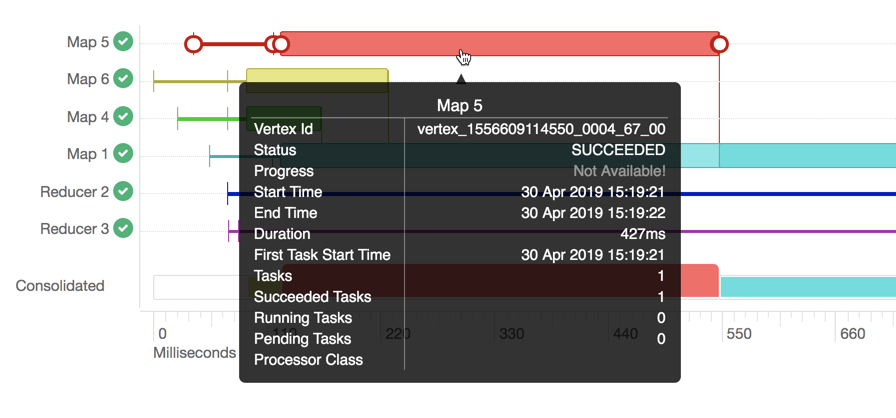This screenshot has height=418, width=896.
Task: Click the Map 1 vertex name label
Action: click(88, 154)
